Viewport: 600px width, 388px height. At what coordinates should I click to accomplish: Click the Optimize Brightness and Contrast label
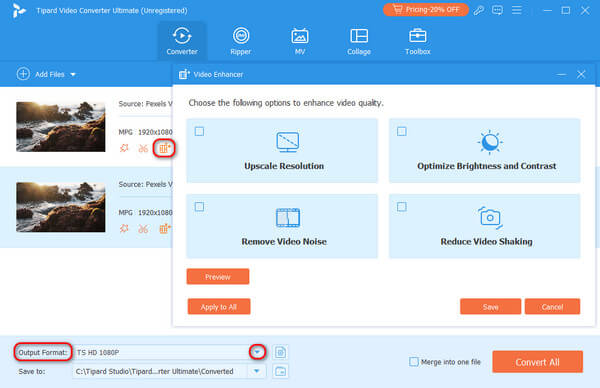486,166
